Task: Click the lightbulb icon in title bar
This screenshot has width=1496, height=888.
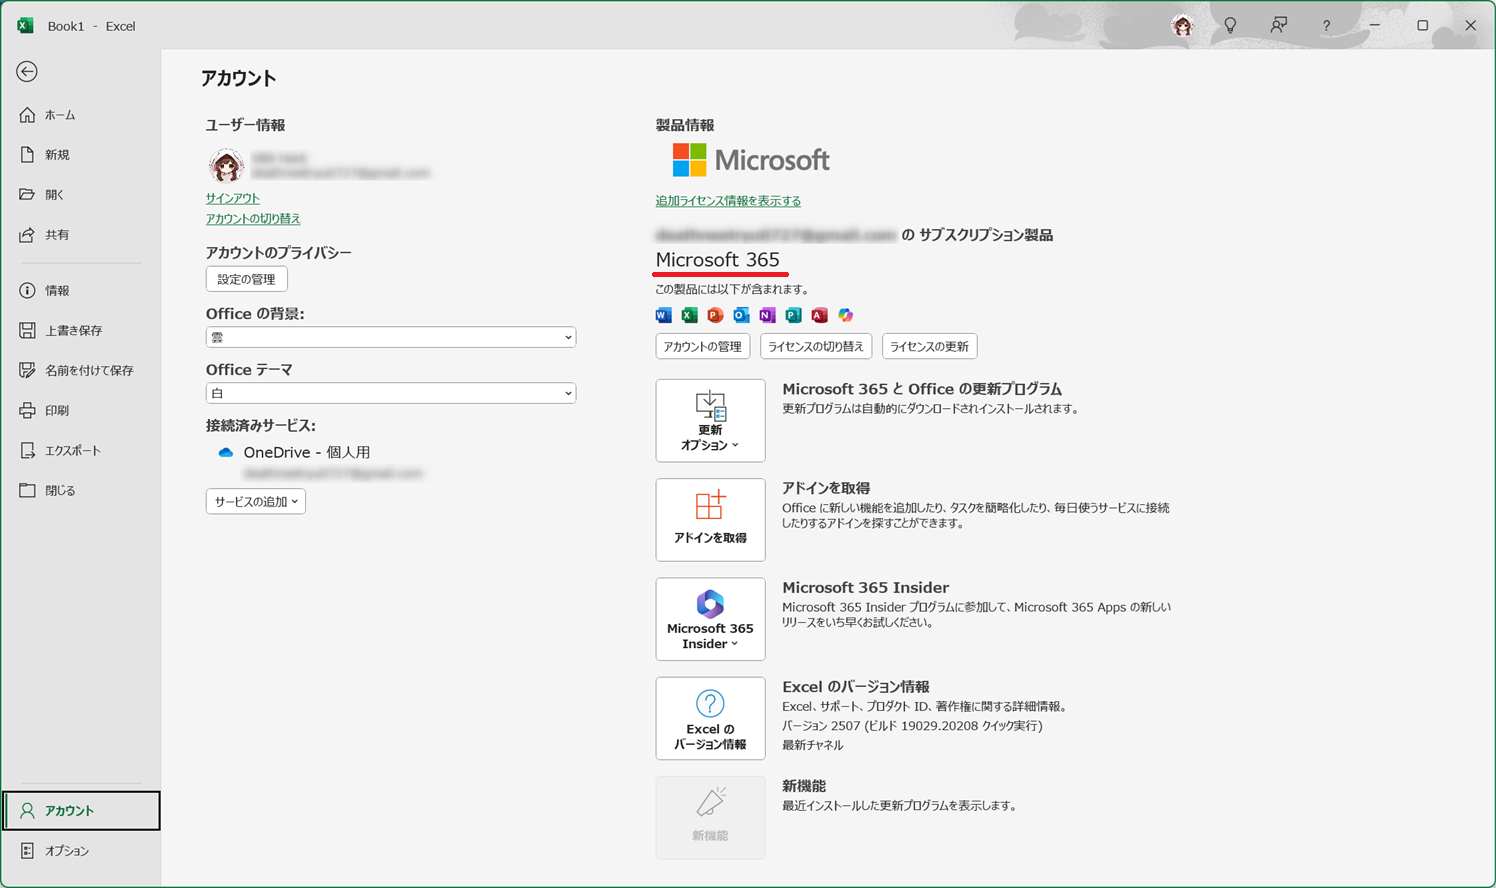Action: pyautogui.click(x=1231, y=26)
